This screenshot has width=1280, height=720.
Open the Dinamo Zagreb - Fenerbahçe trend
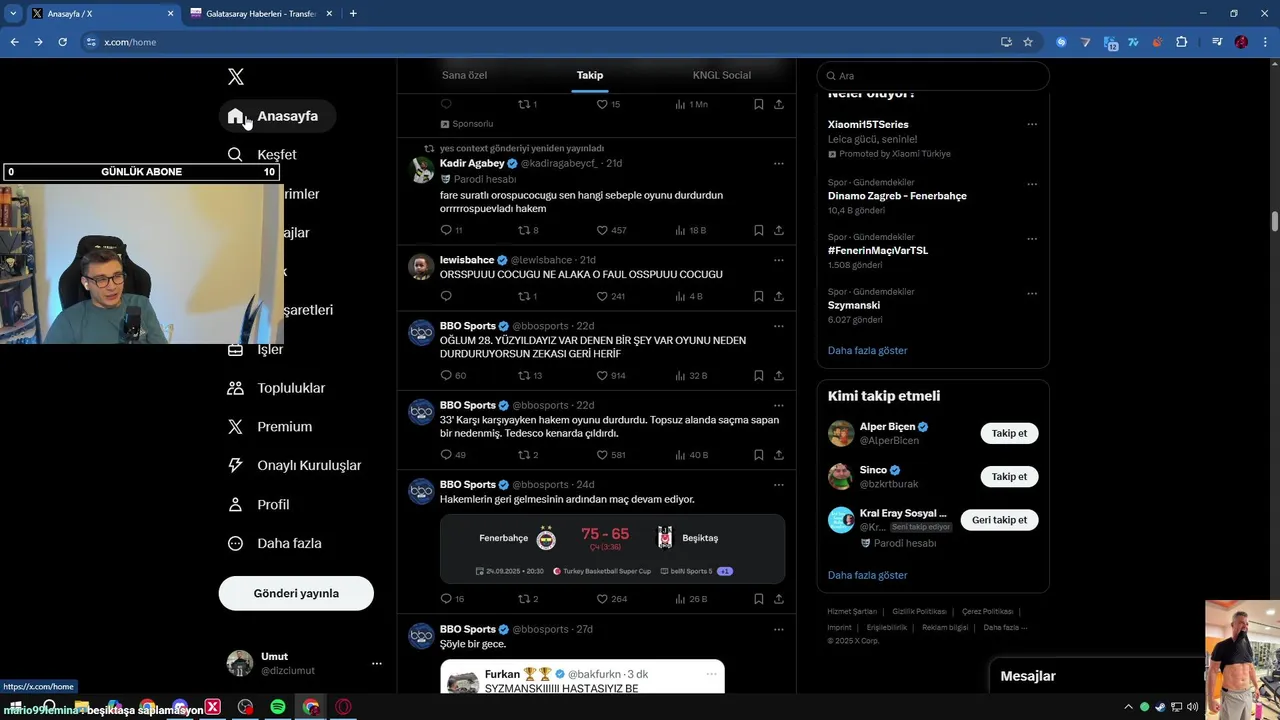(x=897, y=196)
